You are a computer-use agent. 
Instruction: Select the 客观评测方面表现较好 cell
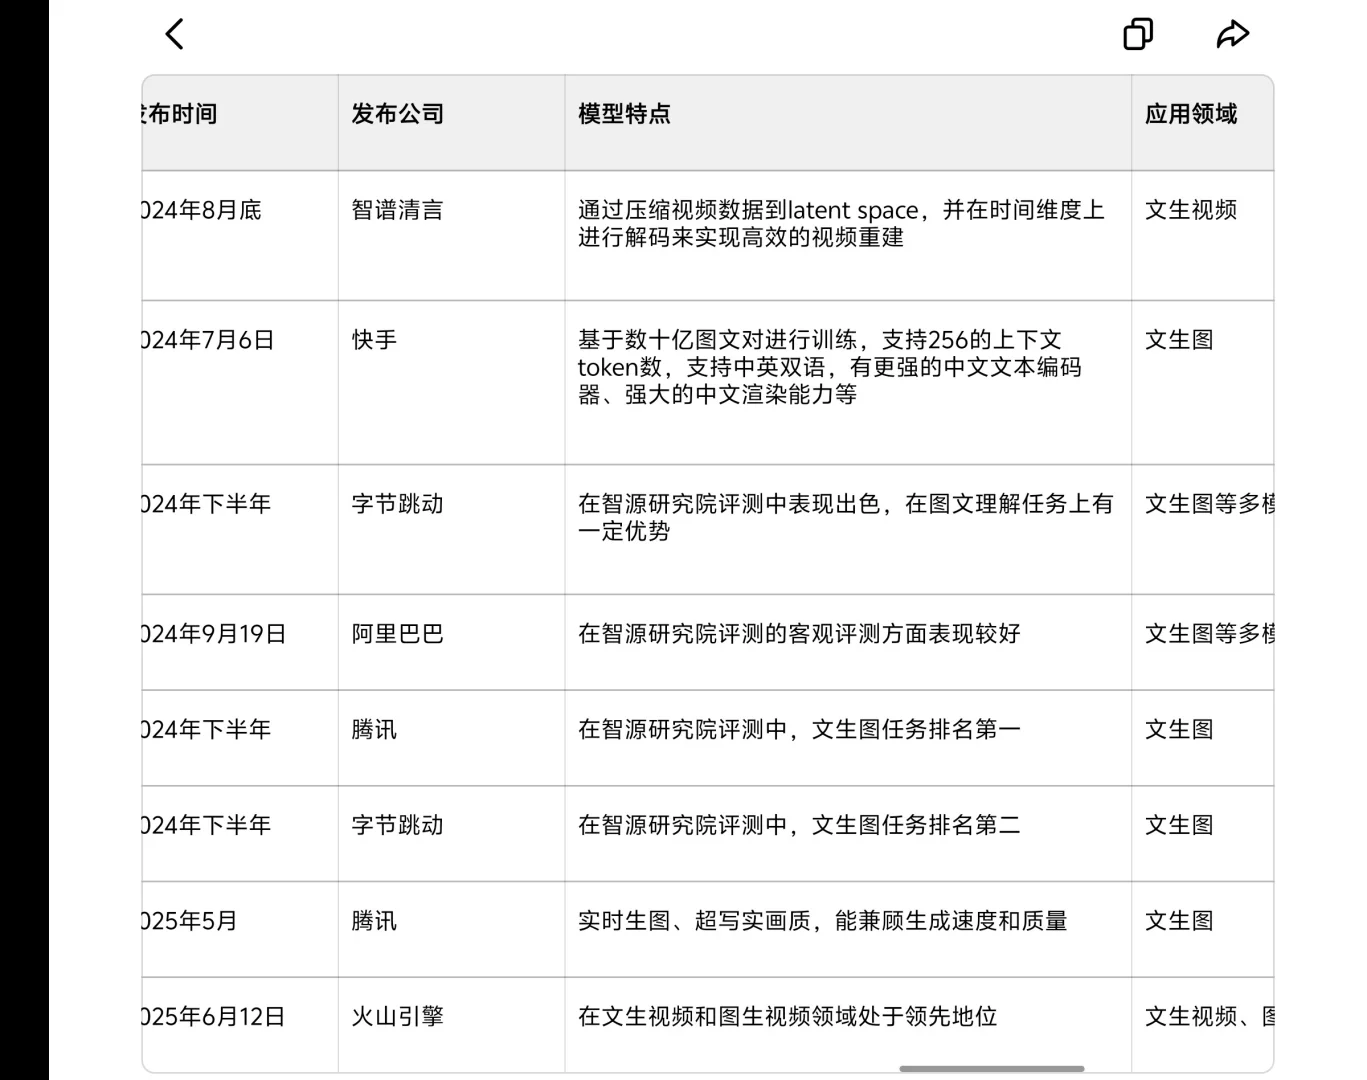[x=848, y=643]
